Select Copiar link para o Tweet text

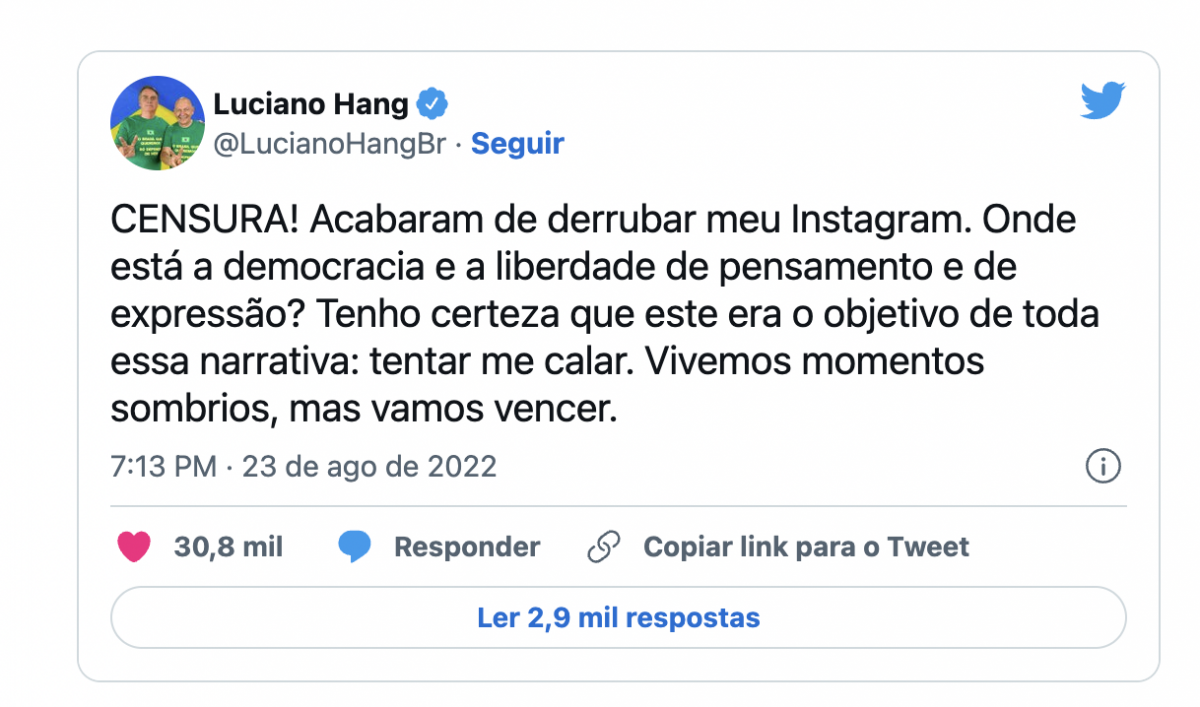[x=806, y=547]
